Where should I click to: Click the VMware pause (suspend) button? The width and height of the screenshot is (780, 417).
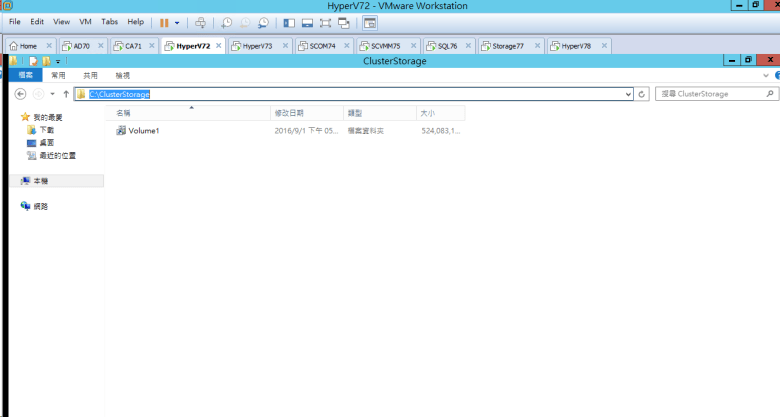tap(164, 22)
